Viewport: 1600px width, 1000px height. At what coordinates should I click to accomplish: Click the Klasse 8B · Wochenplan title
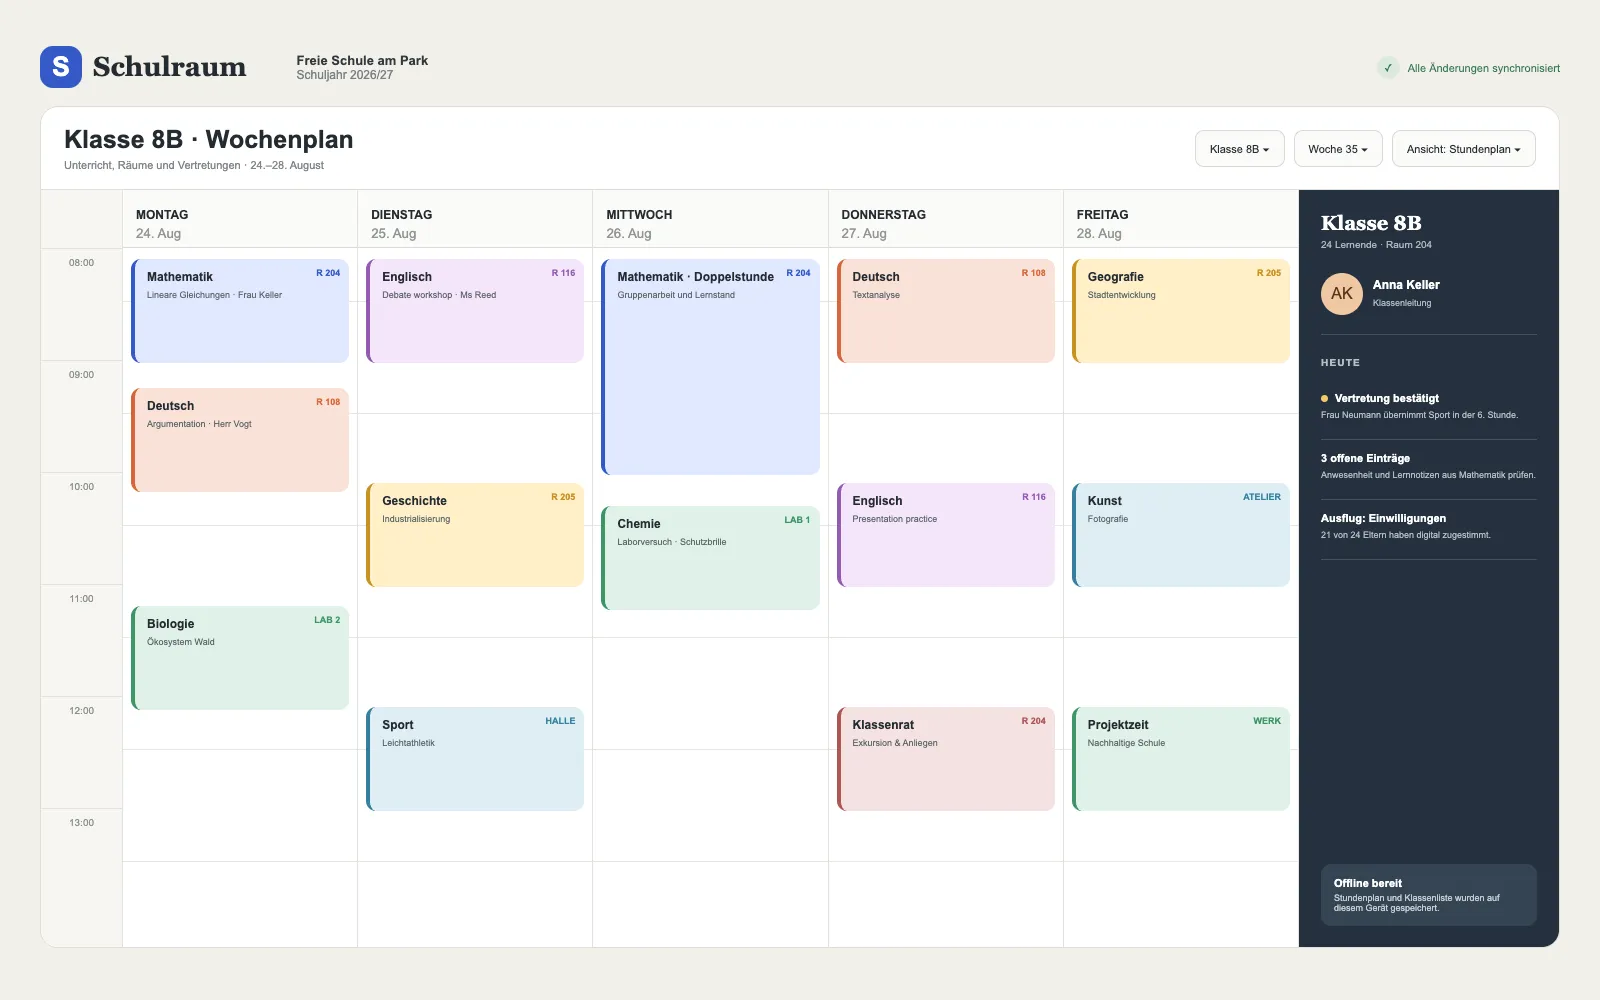coord(208,139)
